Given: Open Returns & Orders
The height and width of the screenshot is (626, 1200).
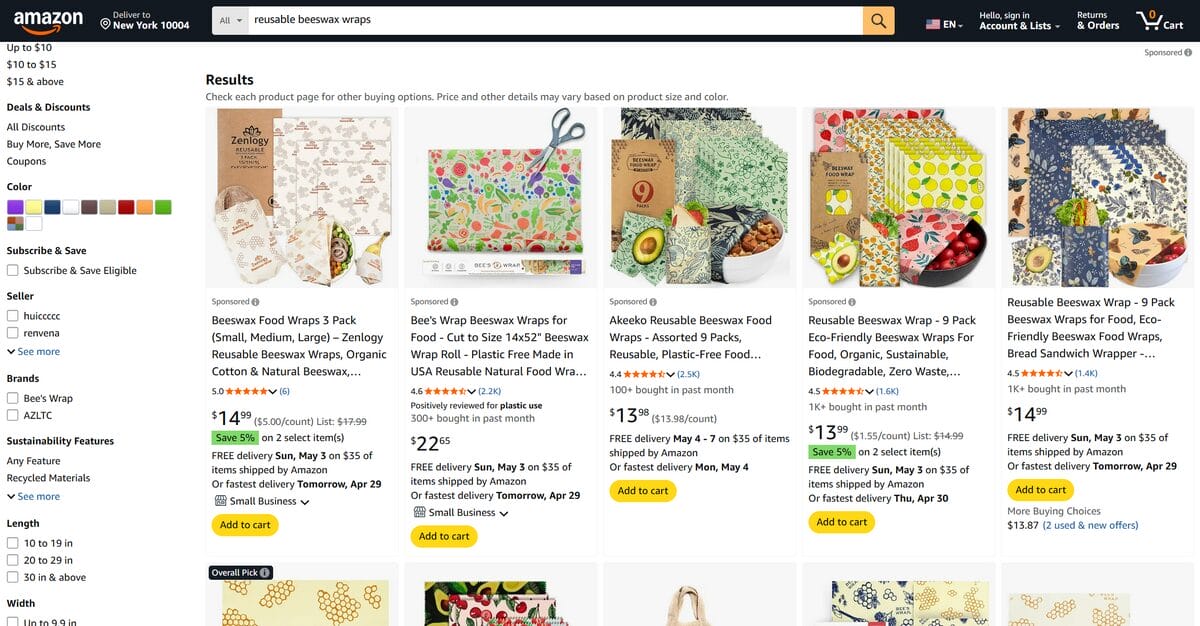Looking at the screenshot, I should (1097, 20).
